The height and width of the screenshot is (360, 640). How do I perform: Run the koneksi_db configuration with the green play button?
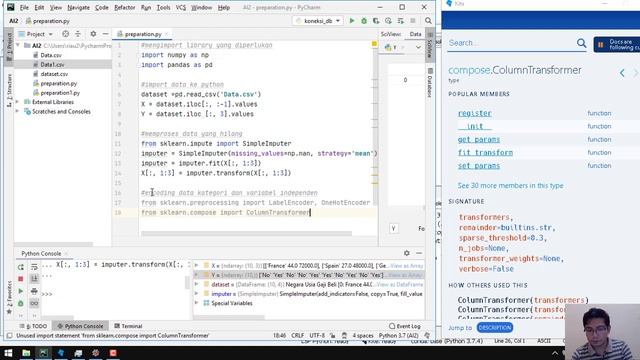351,21
